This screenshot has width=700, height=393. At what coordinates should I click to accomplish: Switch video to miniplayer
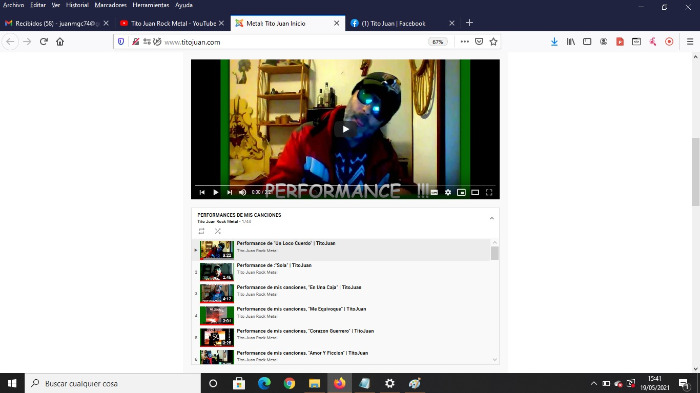[x=462, y=192]
